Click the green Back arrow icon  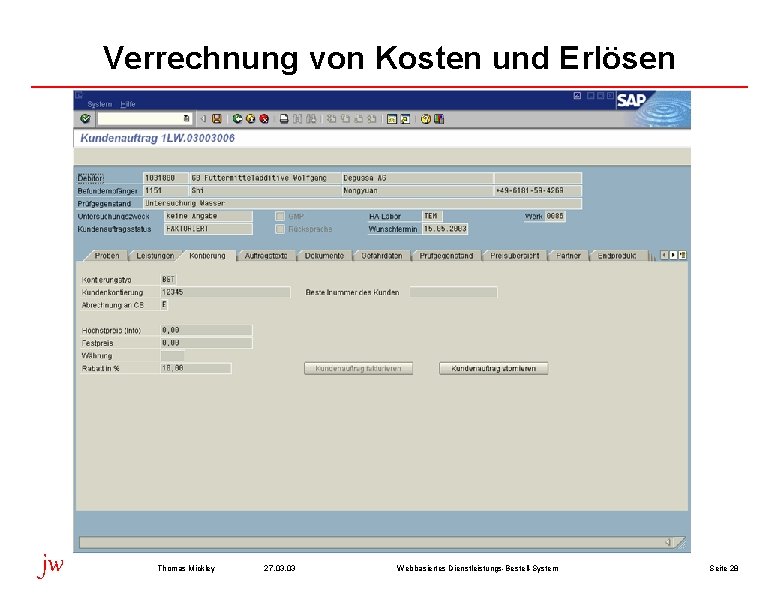(237, 119)
